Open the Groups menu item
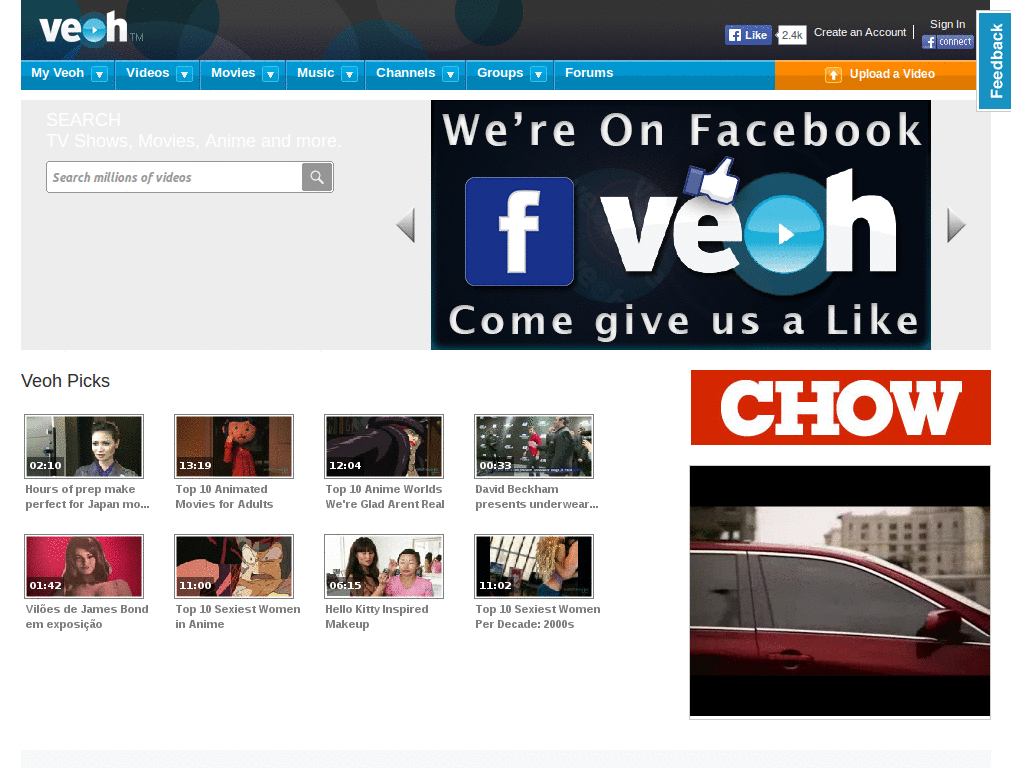Viewport: 1024px width, 768px height. coord(500,73)
